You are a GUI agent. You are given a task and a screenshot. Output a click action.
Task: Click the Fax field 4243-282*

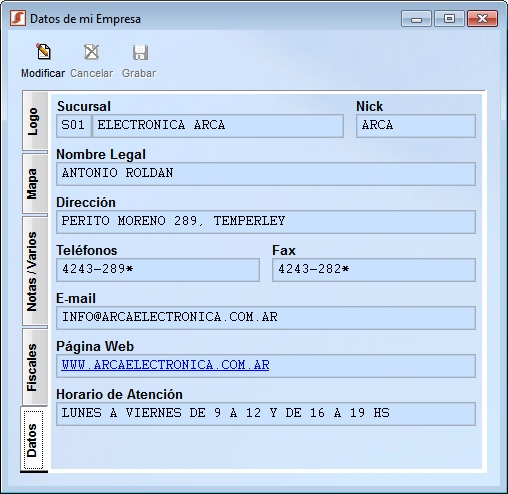pyautogui.click(x=374, y=270)
